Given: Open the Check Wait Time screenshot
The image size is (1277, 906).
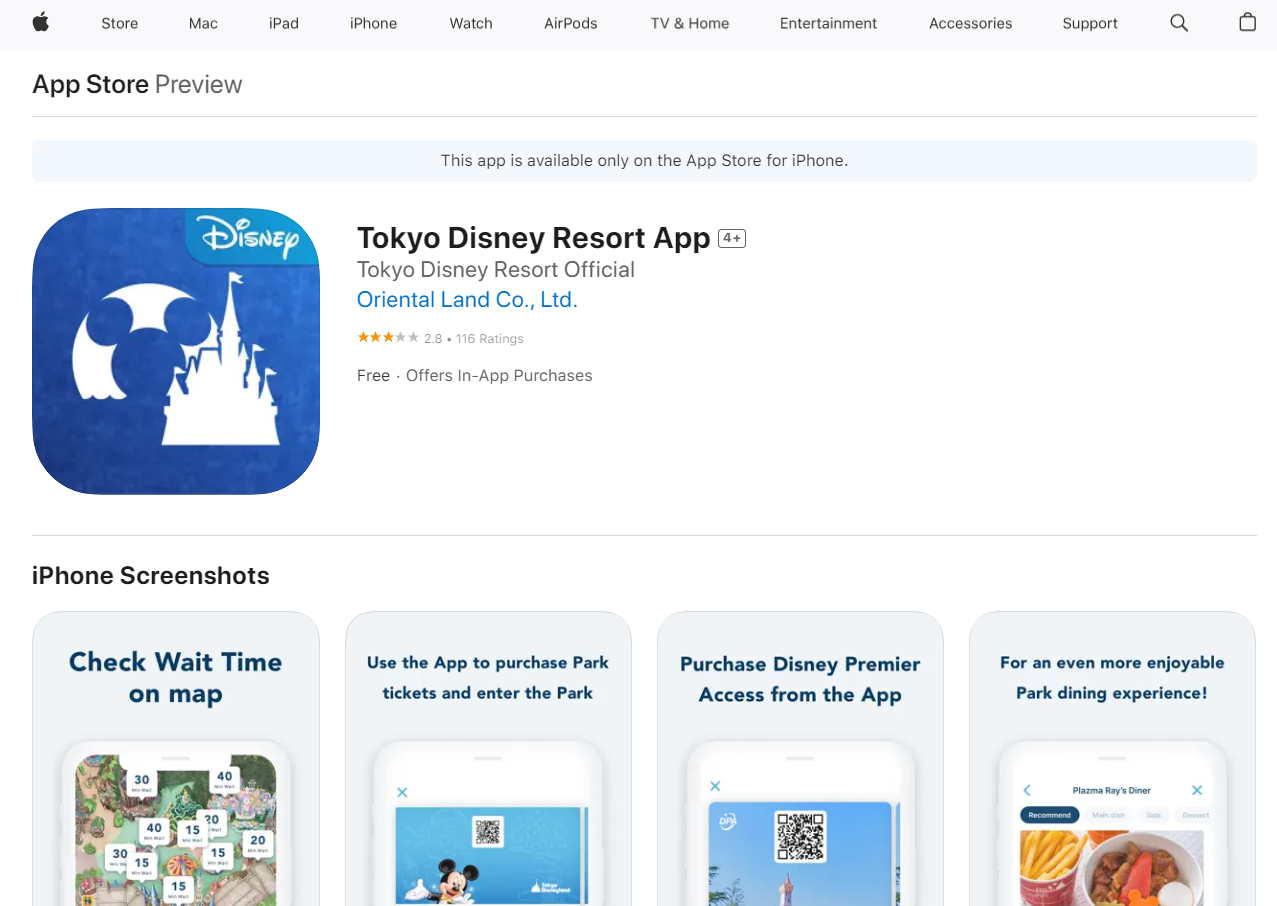Looking at the screenshot, I should (176, 759).
